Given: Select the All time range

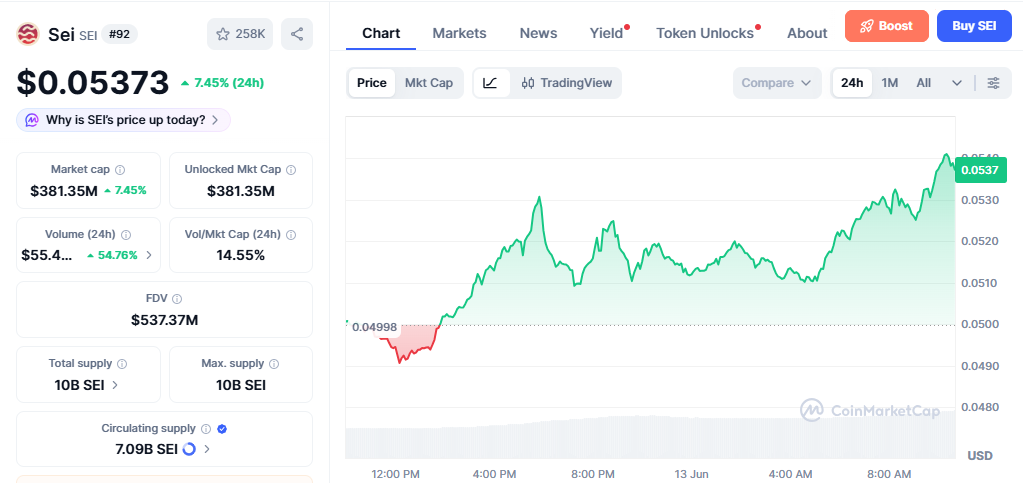Looking at the screenshot, I should [x=924, y=83].
